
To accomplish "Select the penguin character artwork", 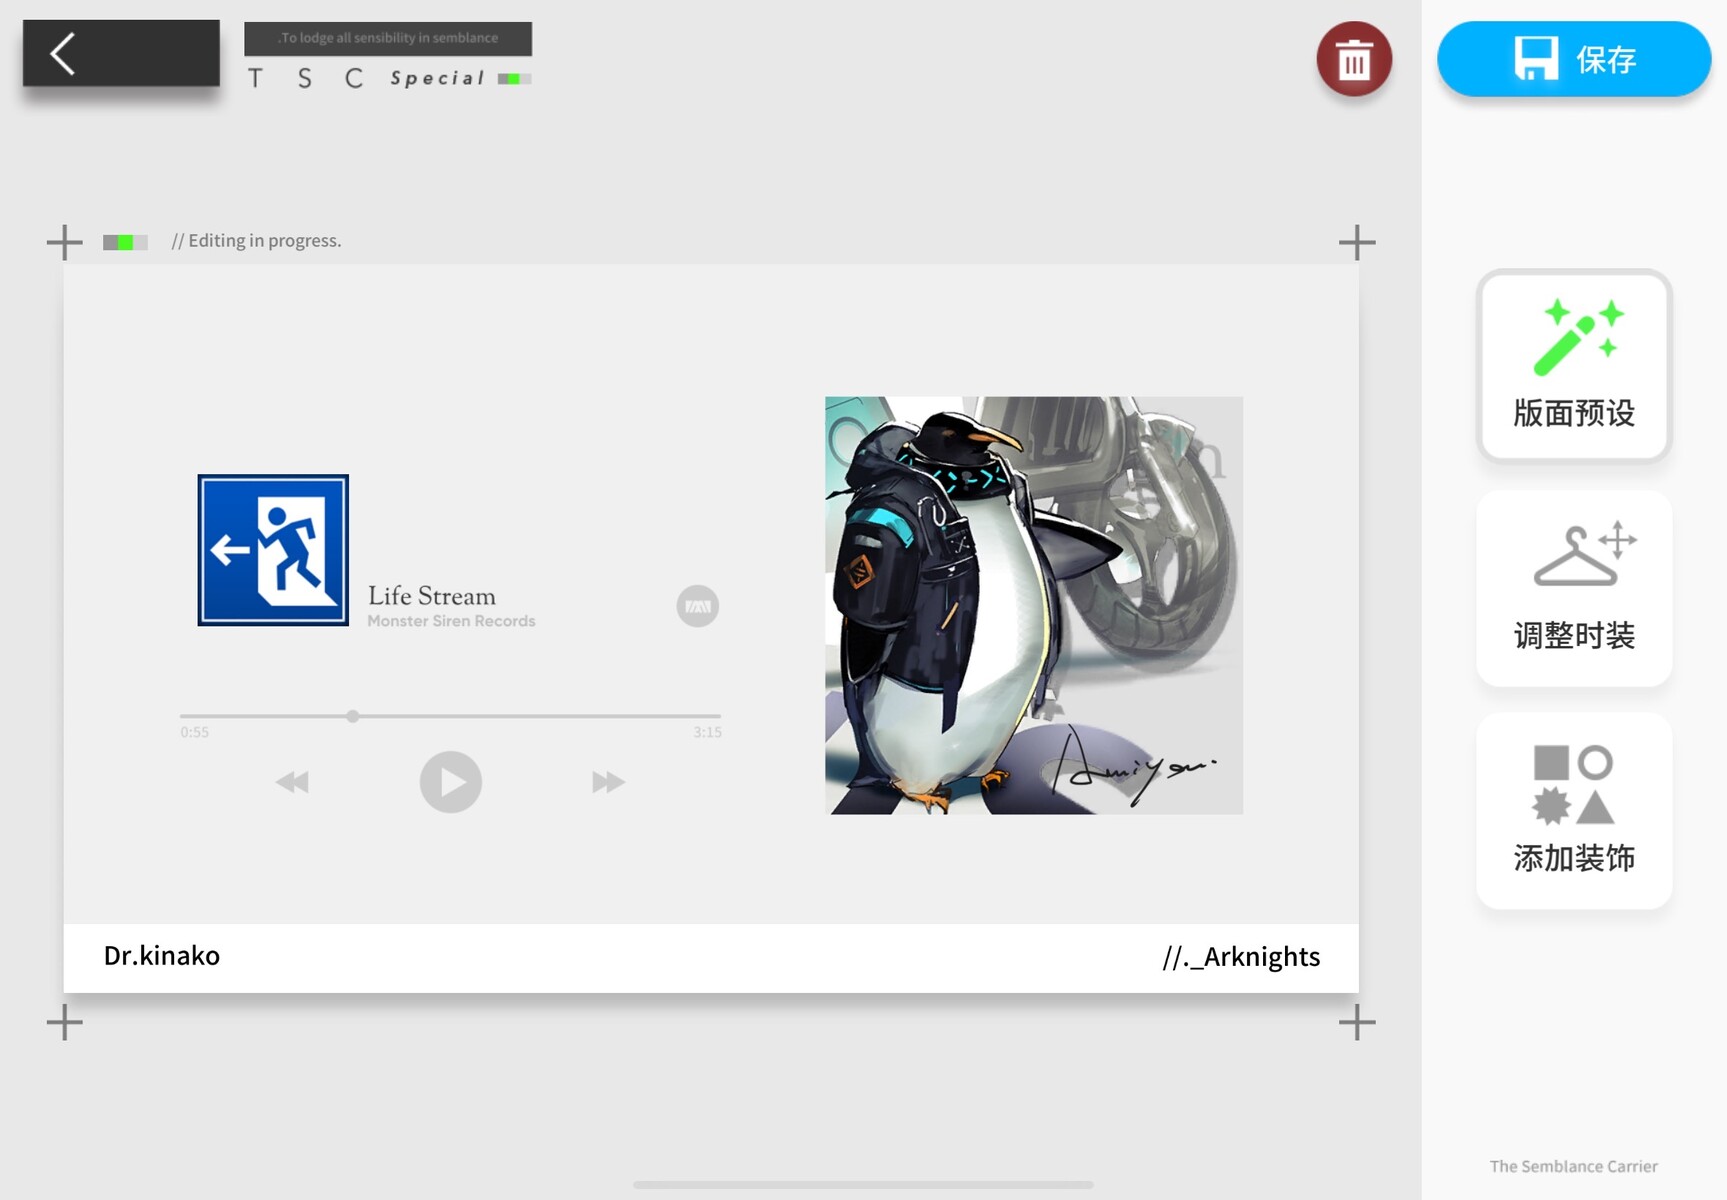I will point(1033,605).
